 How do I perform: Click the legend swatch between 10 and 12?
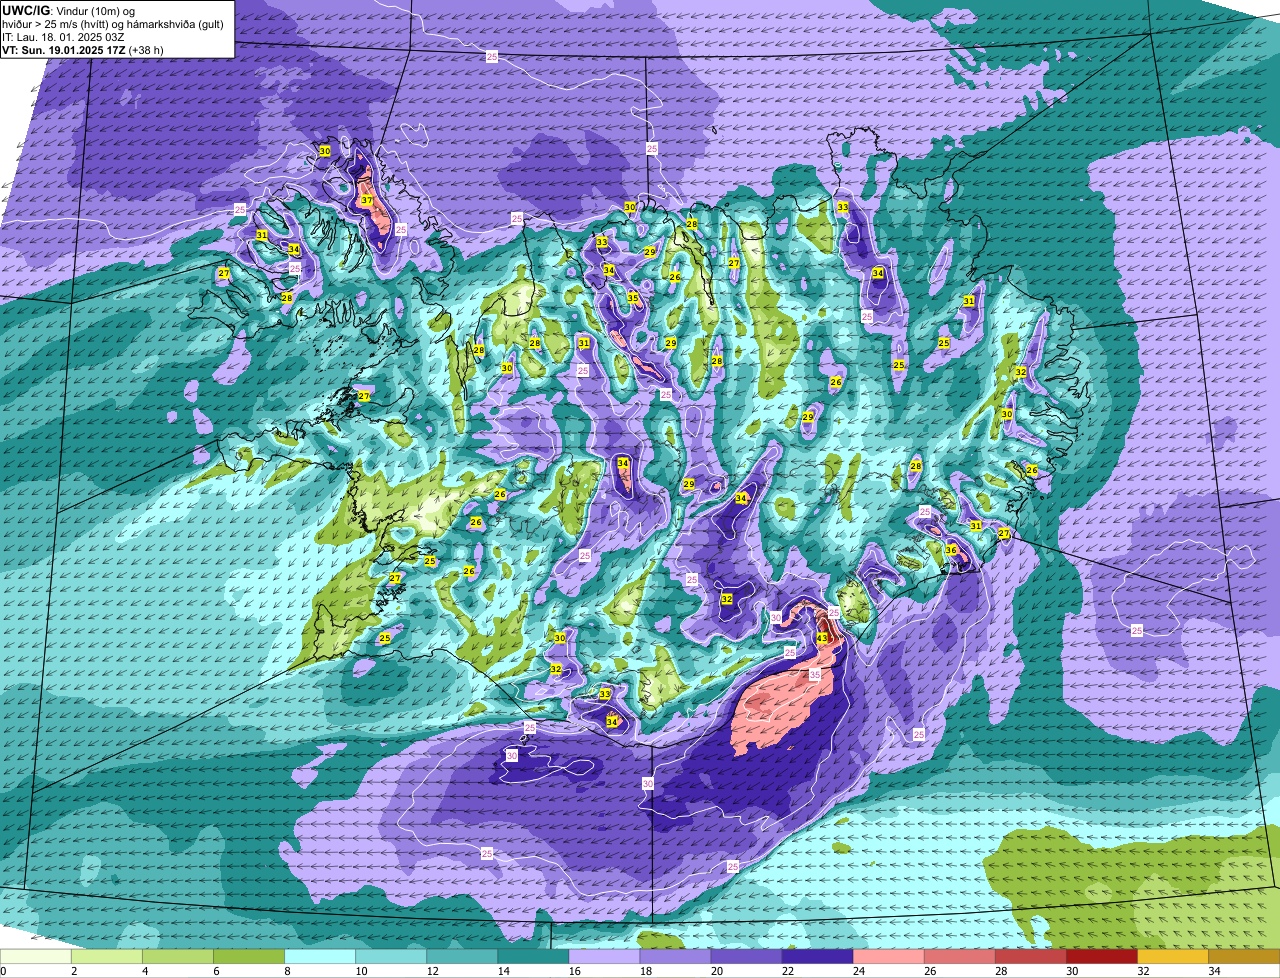pos(391,956)
